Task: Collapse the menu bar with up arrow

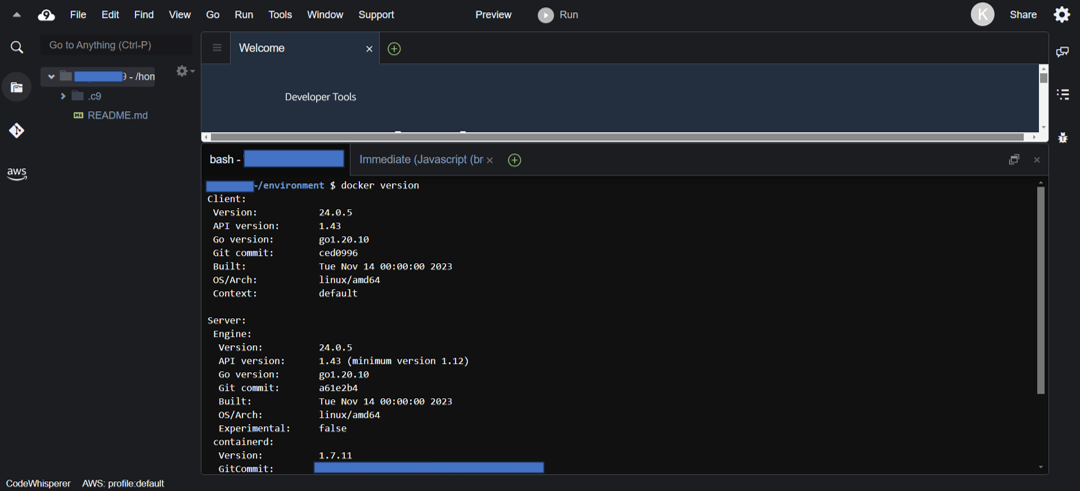Action: [x=17, y=15]
